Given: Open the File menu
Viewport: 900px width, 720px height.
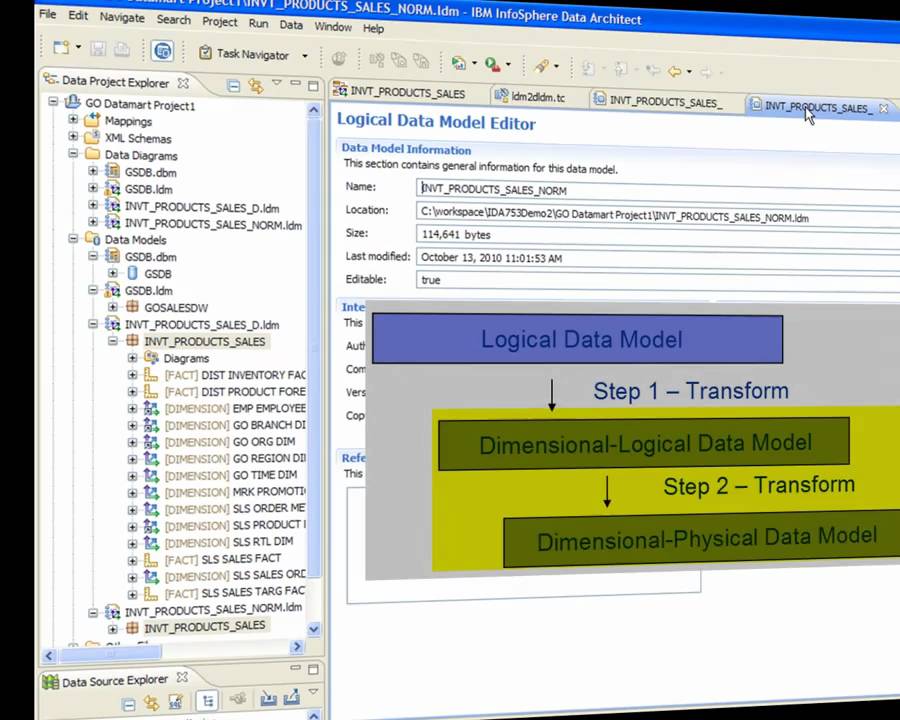Looking at the screenshot, I should (x=48, y=14).
